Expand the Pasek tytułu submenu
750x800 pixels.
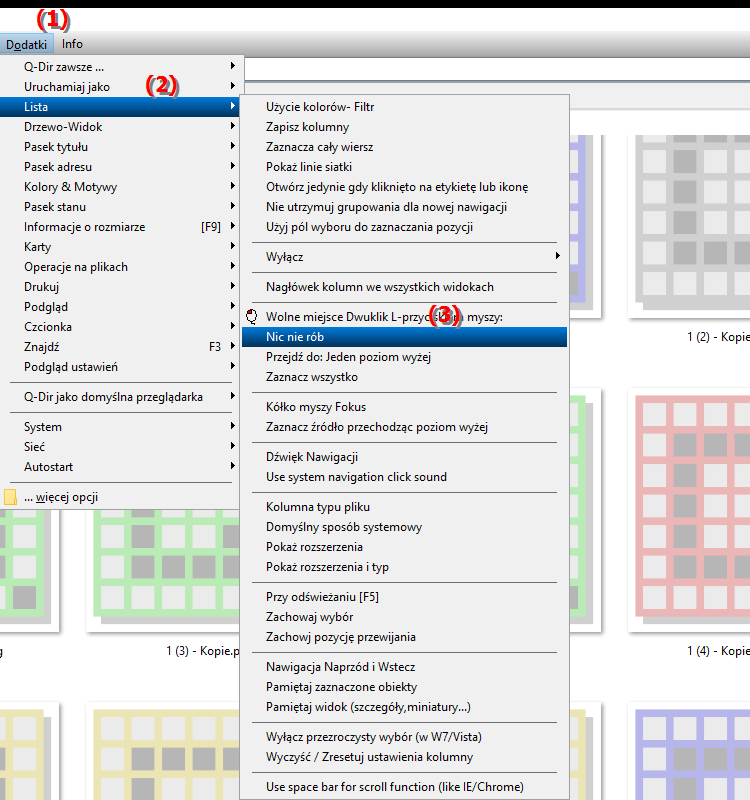[x=120, y=147]
